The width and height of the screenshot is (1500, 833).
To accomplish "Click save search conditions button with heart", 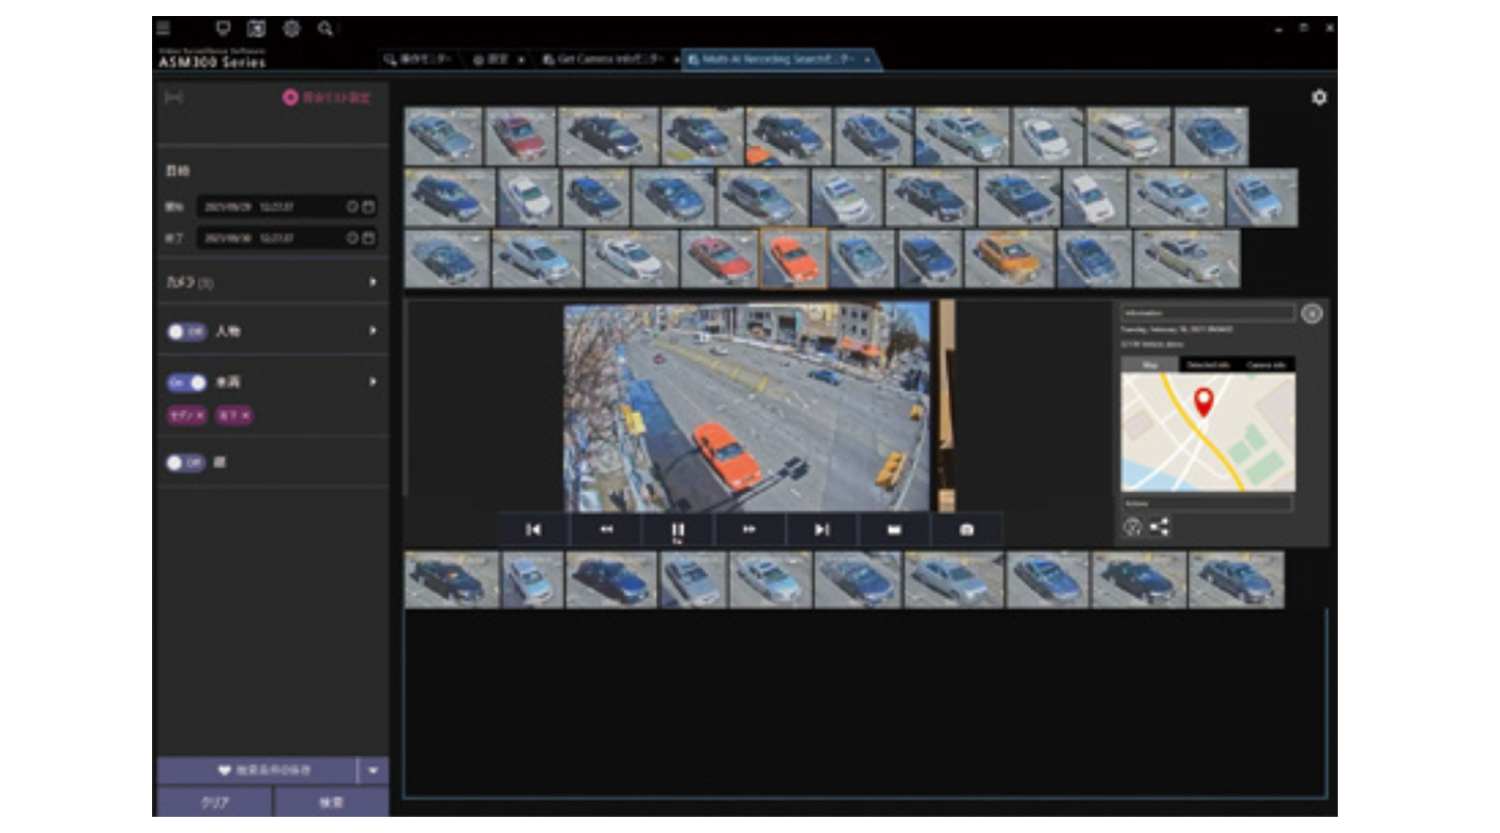I will pyautogui.click(x=257, y=771).
